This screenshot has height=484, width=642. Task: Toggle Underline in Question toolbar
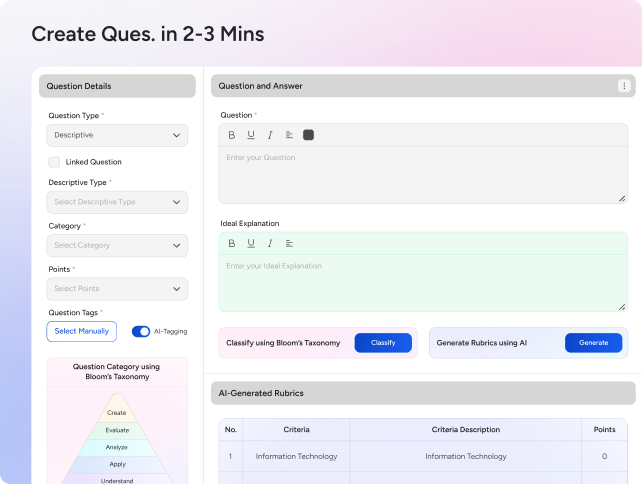[x=251, y=135]
